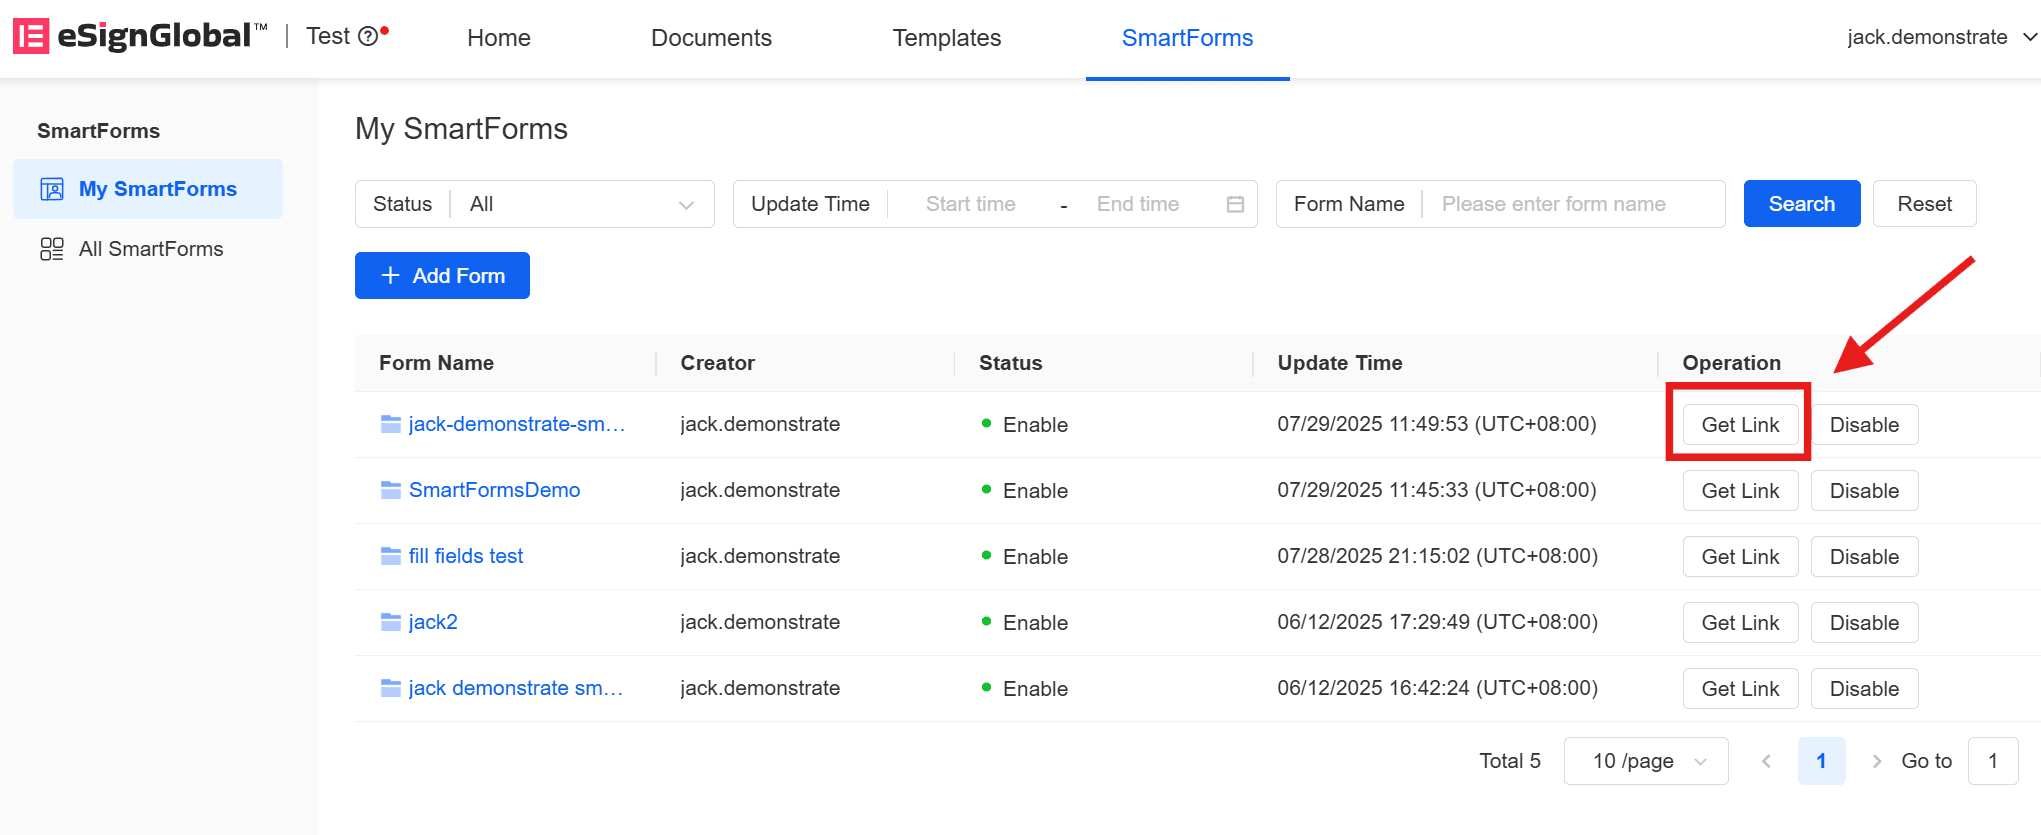This screenshot has height=835, width=2041.
Task: Expand the jack.demonstrate account menu
Action: (1941, 37)
